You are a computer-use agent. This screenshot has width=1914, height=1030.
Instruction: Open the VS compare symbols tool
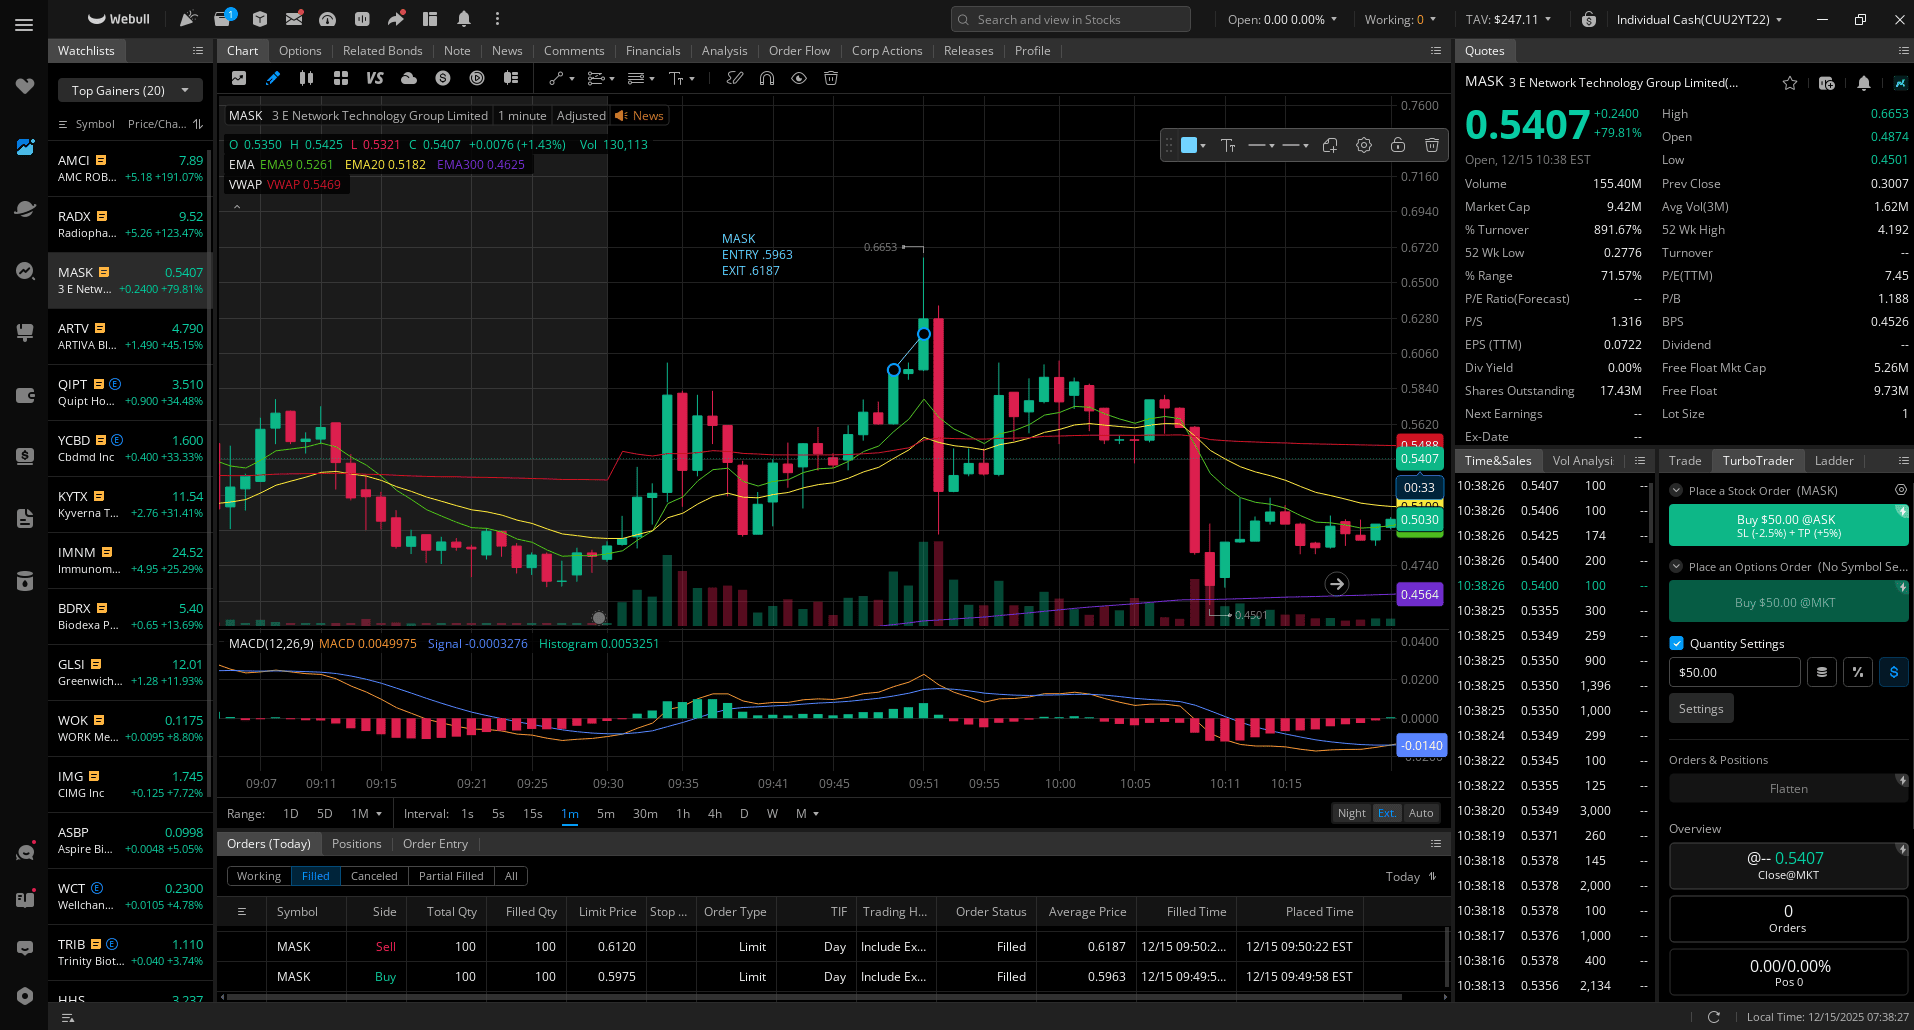pyautogui.click(x=375, y=78)
